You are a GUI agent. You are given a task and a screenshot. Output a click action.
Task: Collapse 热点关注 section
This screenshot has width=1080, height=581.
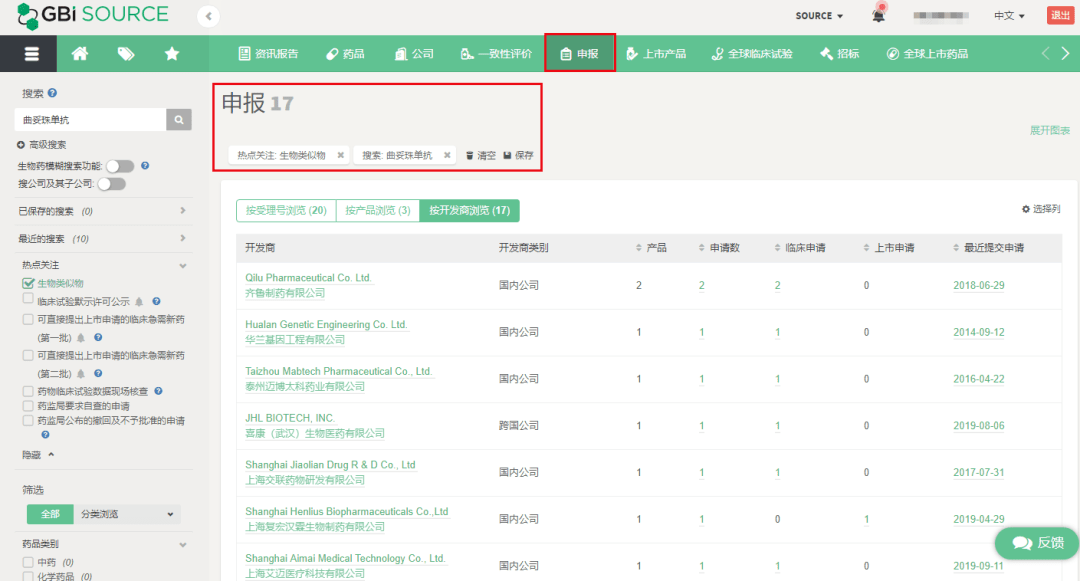[183, 265]
